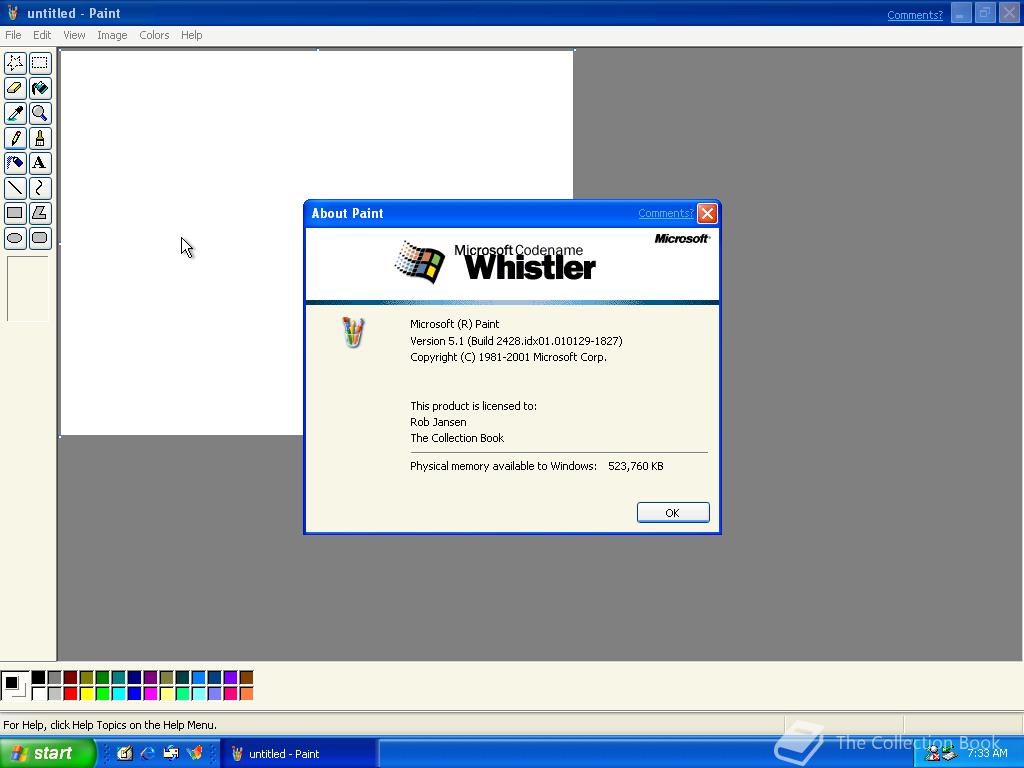Image resolution: width=1024 pixels, height=768 pixels.
Task: Click the untitled - Paint taskbar button
Action: 297,754
